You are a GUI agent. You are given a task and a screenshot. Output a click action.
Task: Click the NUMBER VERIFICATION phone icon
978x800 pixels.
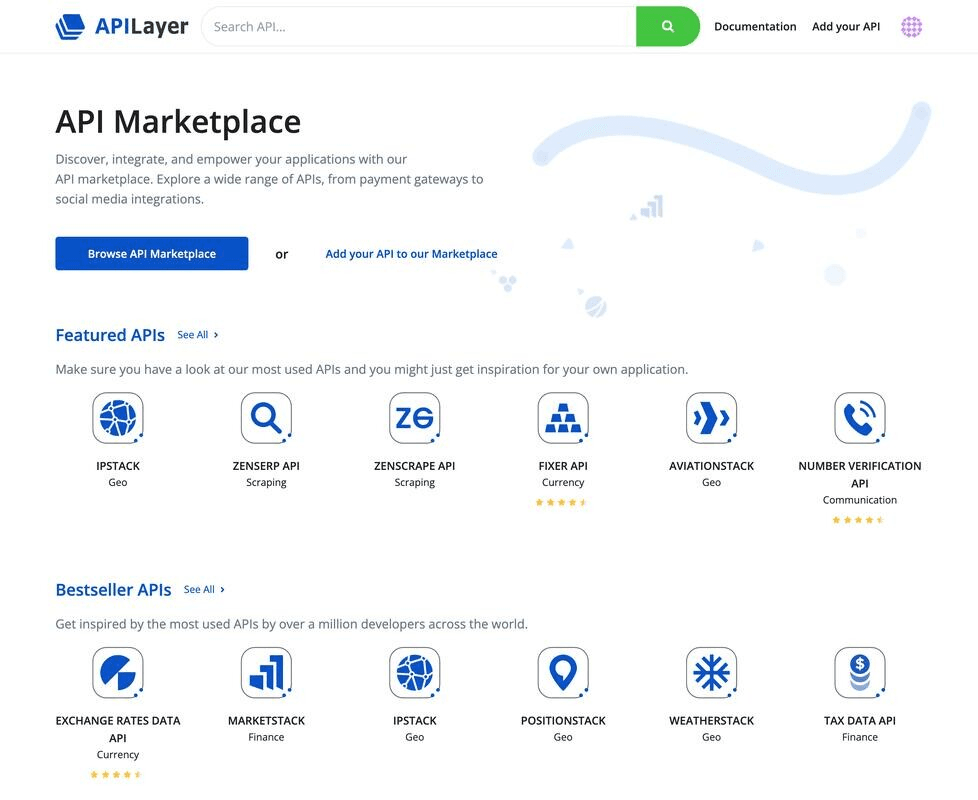pyautogui.click(x=860, y=420)
